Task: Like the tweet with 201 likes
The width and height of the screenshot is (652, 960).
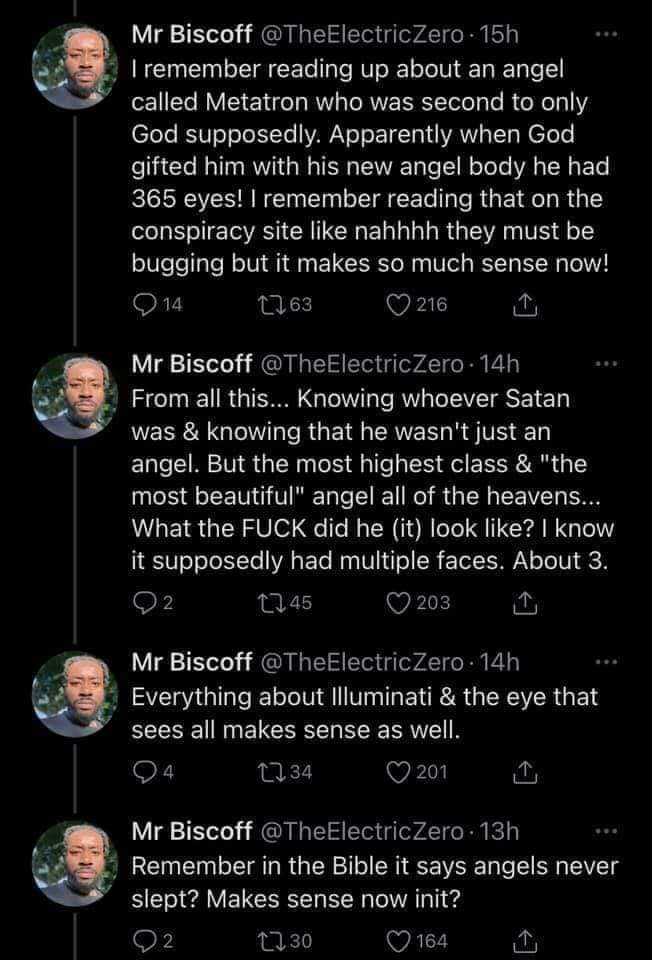Action: (395, 770)
